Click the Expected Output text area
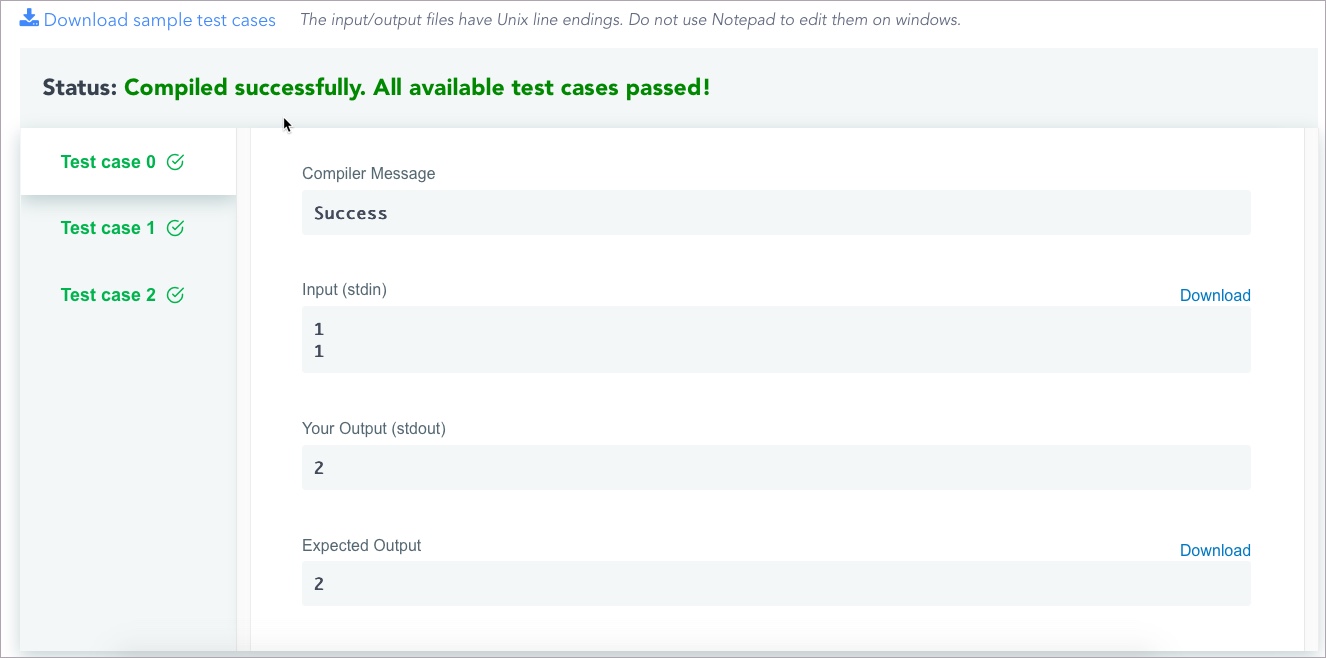 tap(776, 583)
